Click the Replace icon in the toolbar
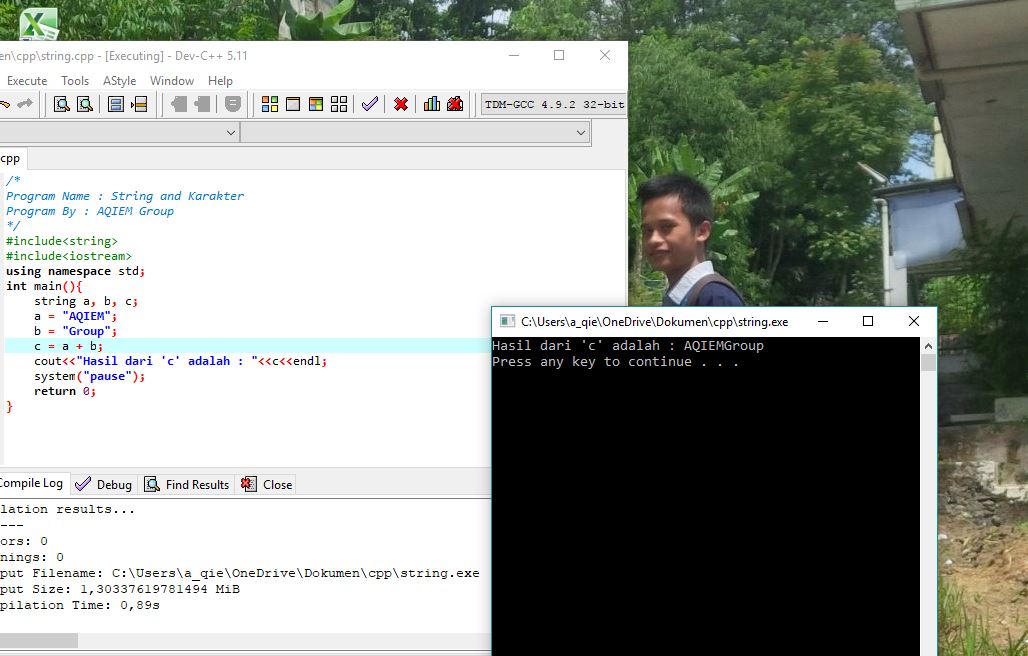 [85, 104]
